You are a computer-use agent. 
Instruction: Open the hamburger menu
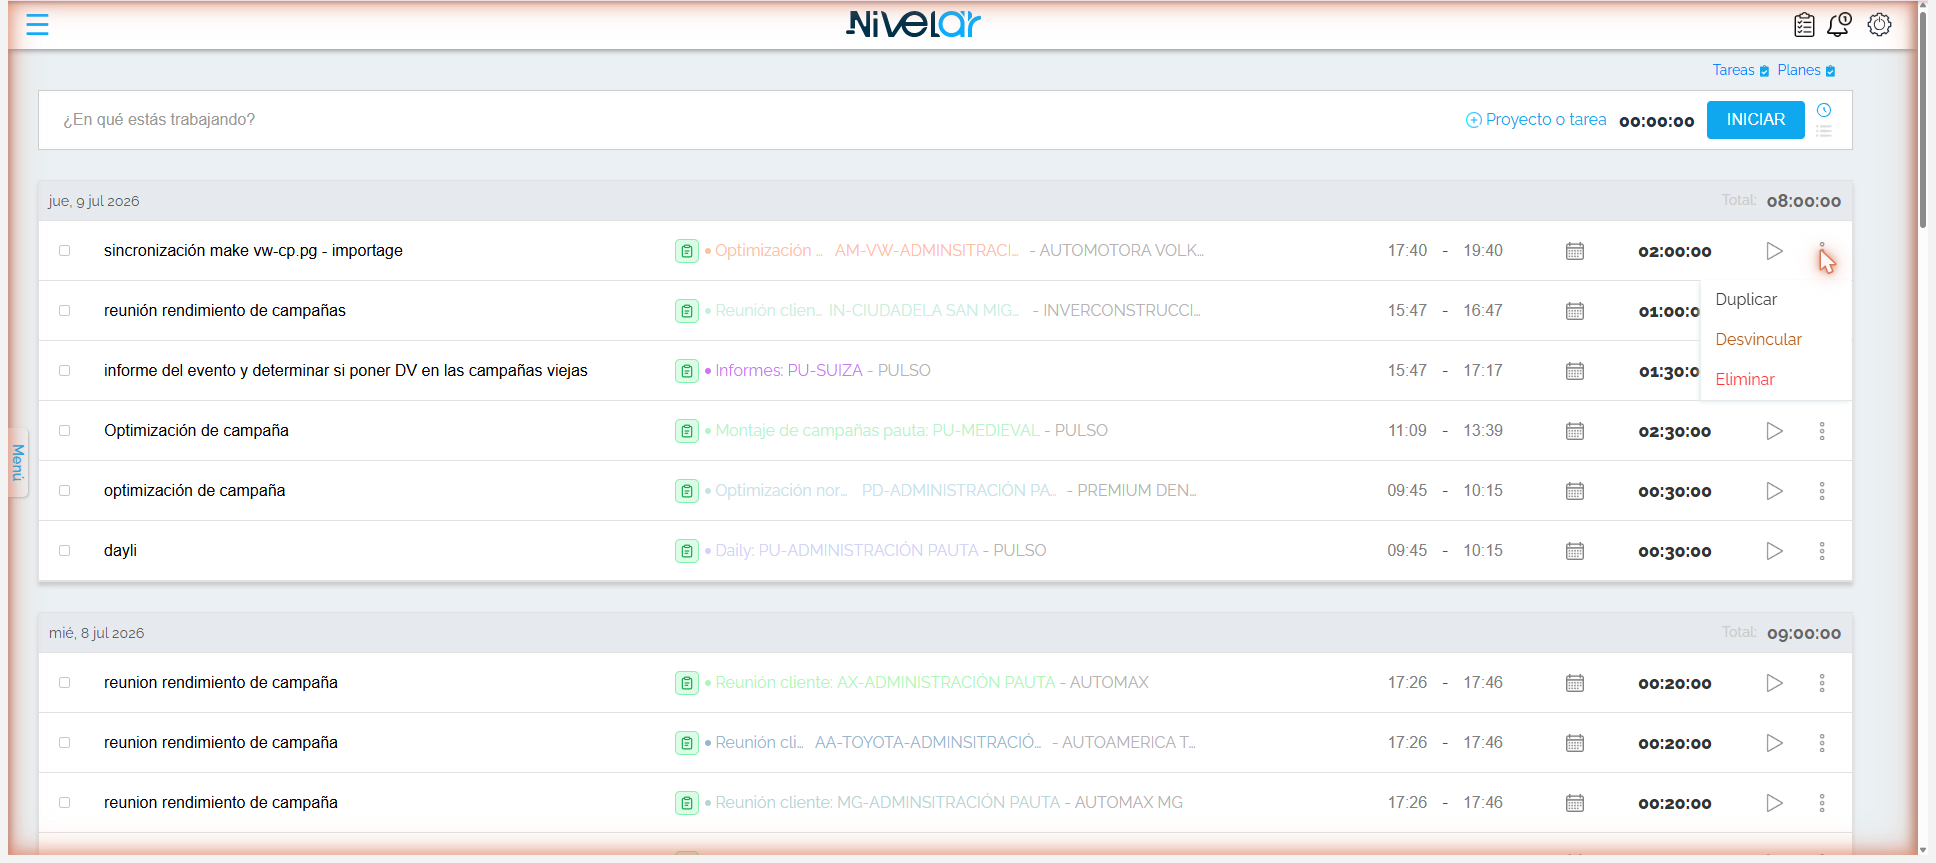click(x=37, y=25)
